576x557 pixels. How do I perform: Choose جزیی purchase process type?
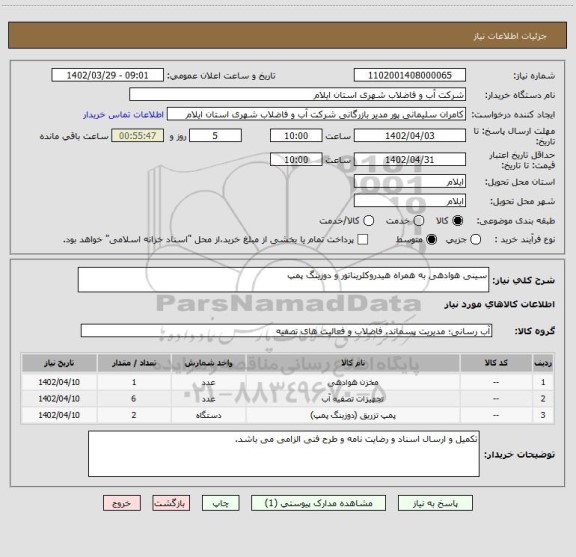pyautogui.click(x=476, y=240)
